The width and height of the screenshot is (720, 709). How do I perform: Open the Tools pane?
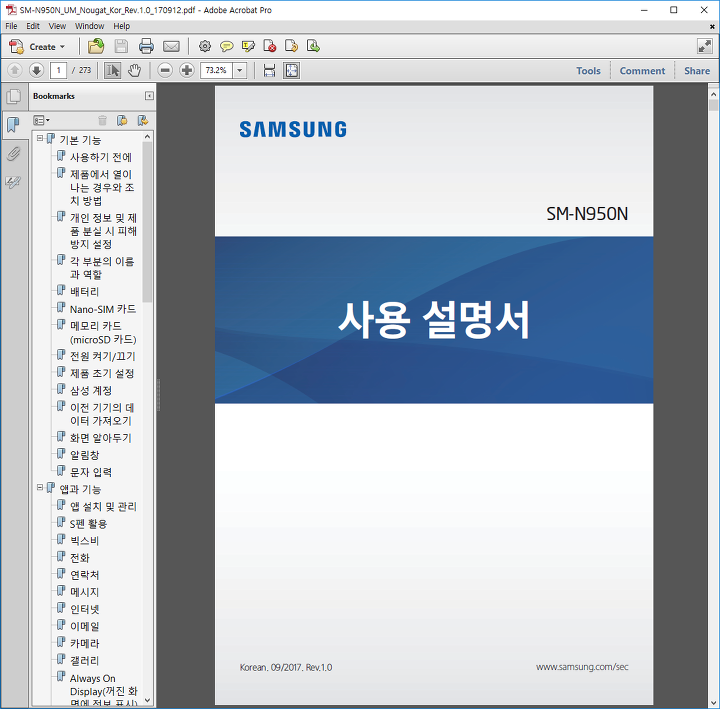point(588,71)
